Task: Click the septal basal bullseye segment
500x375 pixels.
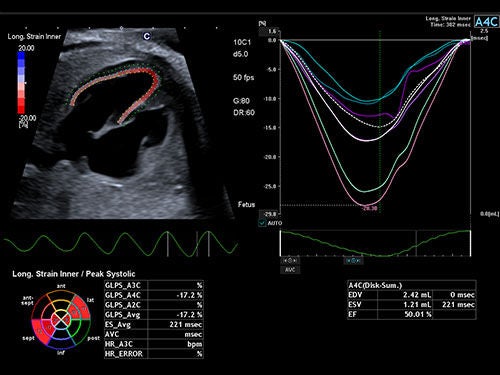Action: click(39, 331)
